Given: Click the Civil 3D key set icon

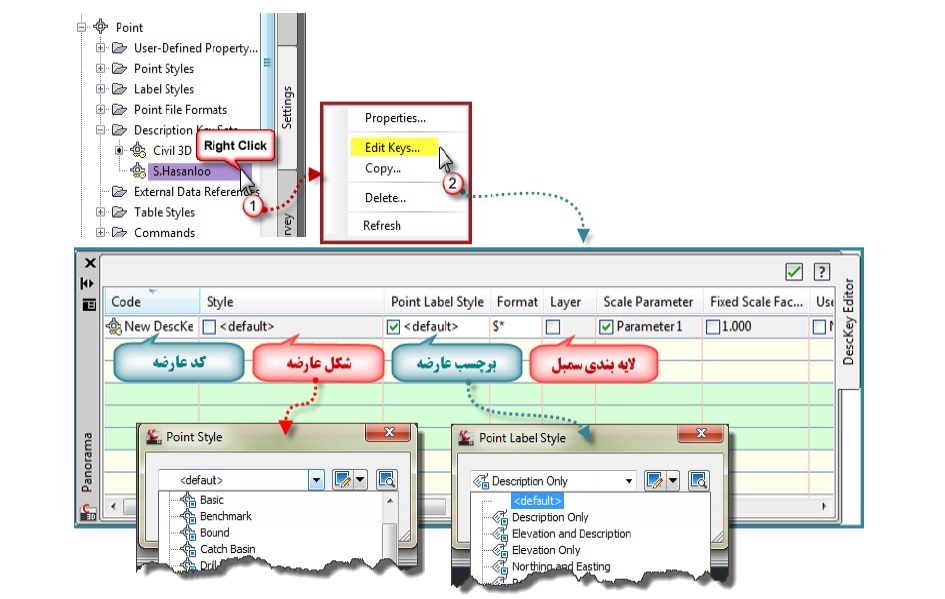Looking at the screenshot, I should (x=138, y=150).
